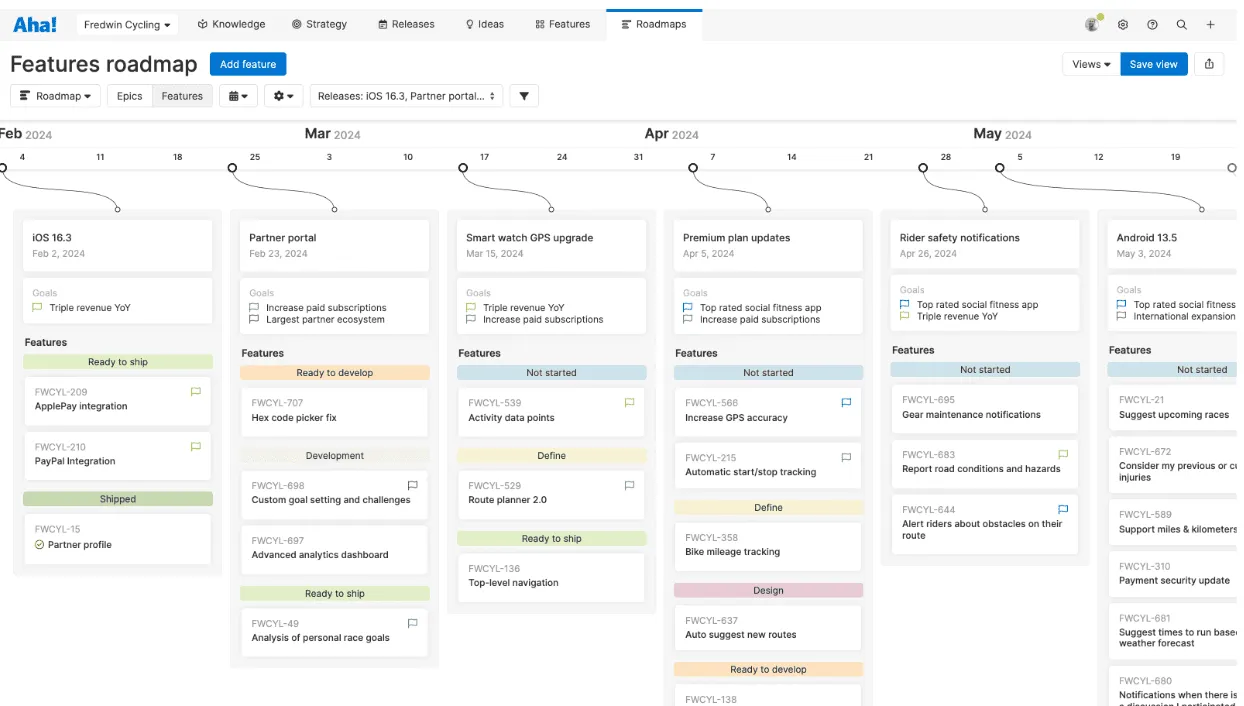Open search with magnifier icon
This screenshot has height=706, width=1244.
tap(1181, 24)
